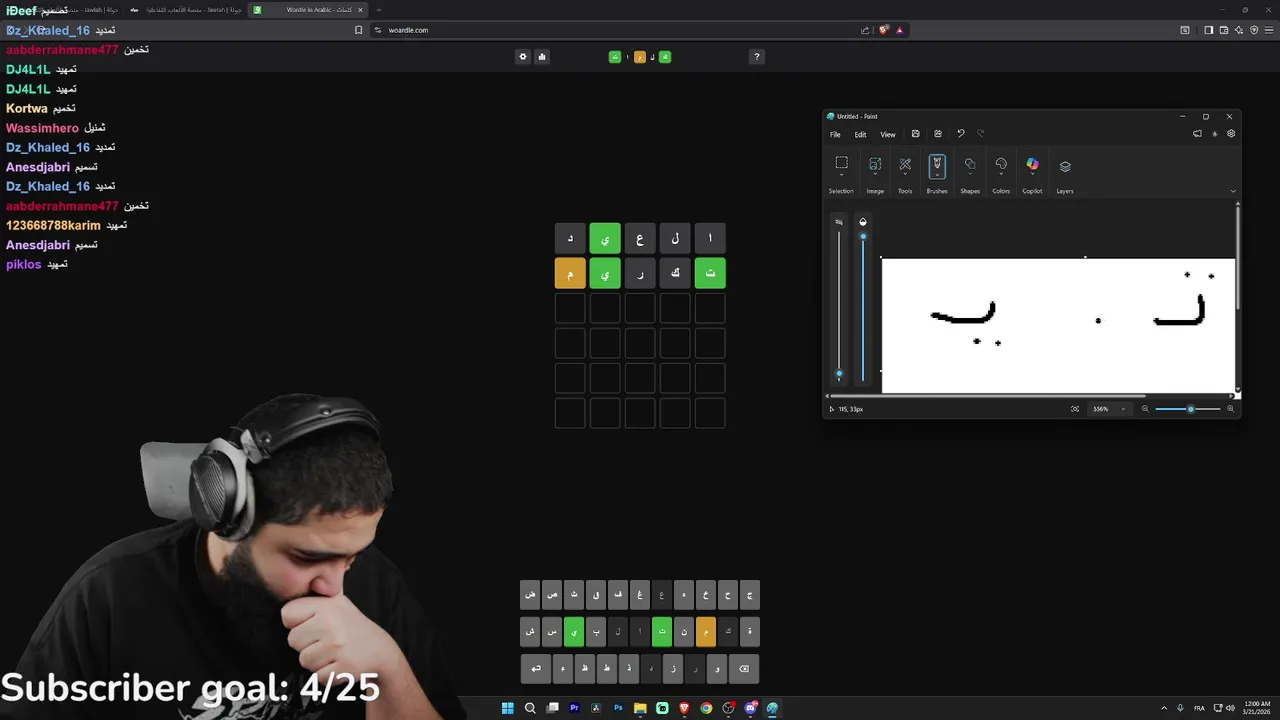1280x720 pixels.
Task: Open the Shapes gallery in Paint
Action: pyautogui.click(x=970, y=165)
